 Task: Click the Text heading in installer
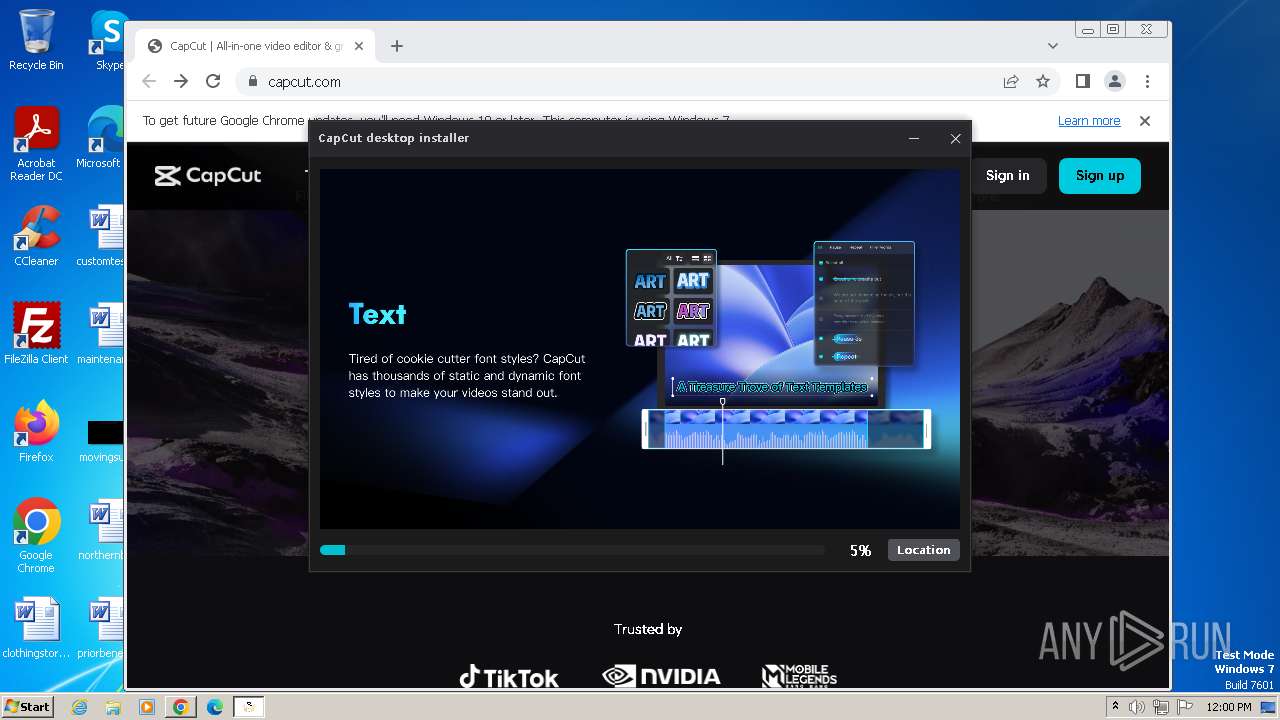point(377,314)
